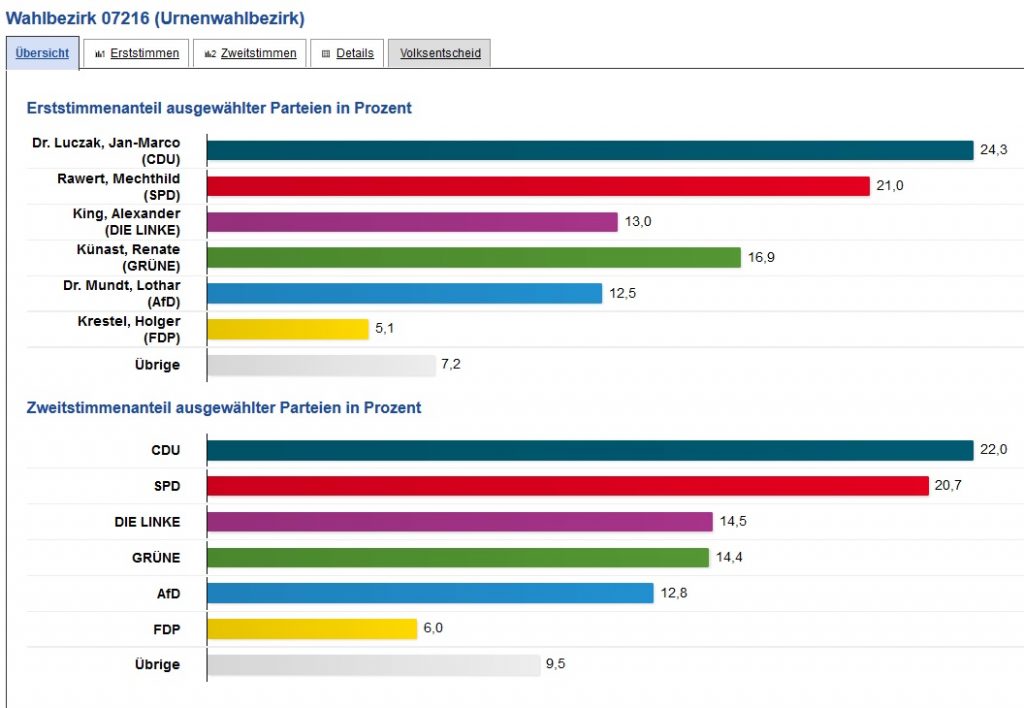The width and height of the screenshot is (1024, 708).
Task: Click the value 20,7 for SPD Zweitstimmen
Action: (948, 485)
